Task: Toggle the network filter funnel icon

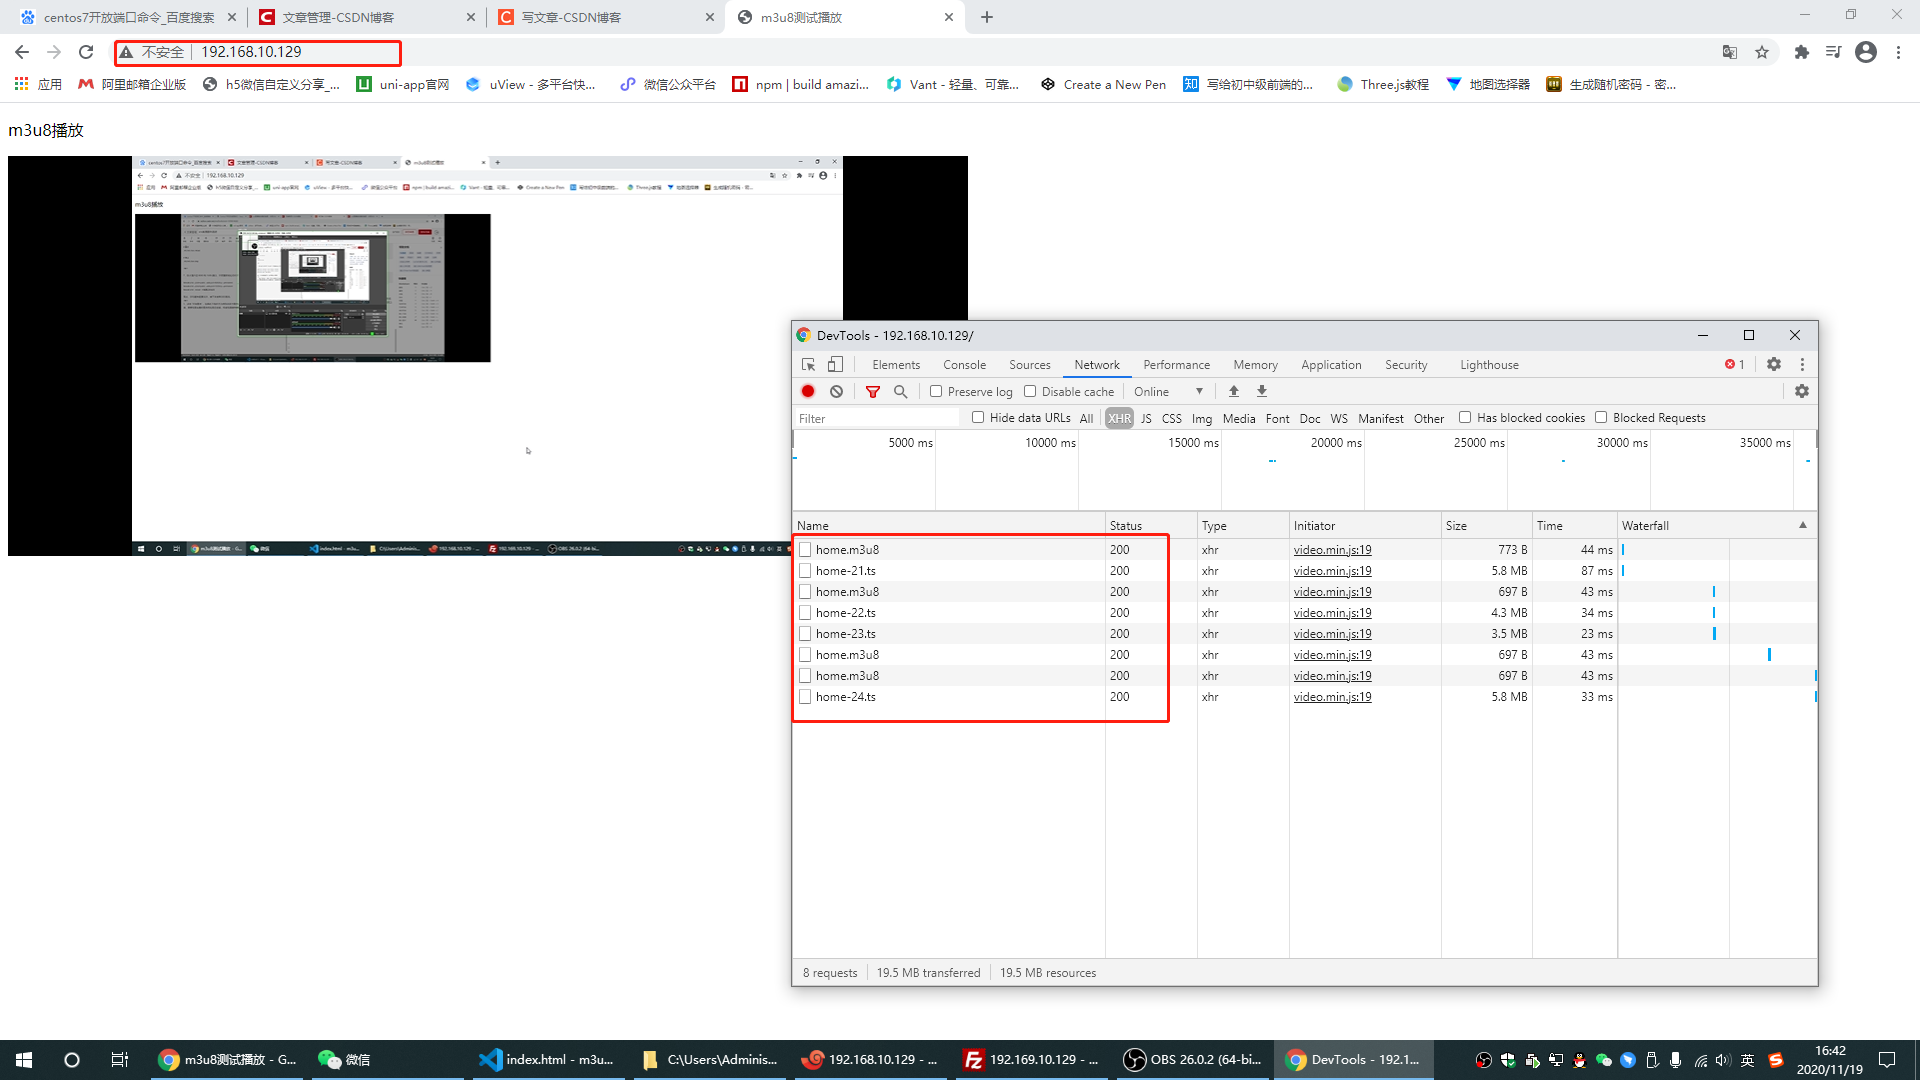Action: coord(873,391)
